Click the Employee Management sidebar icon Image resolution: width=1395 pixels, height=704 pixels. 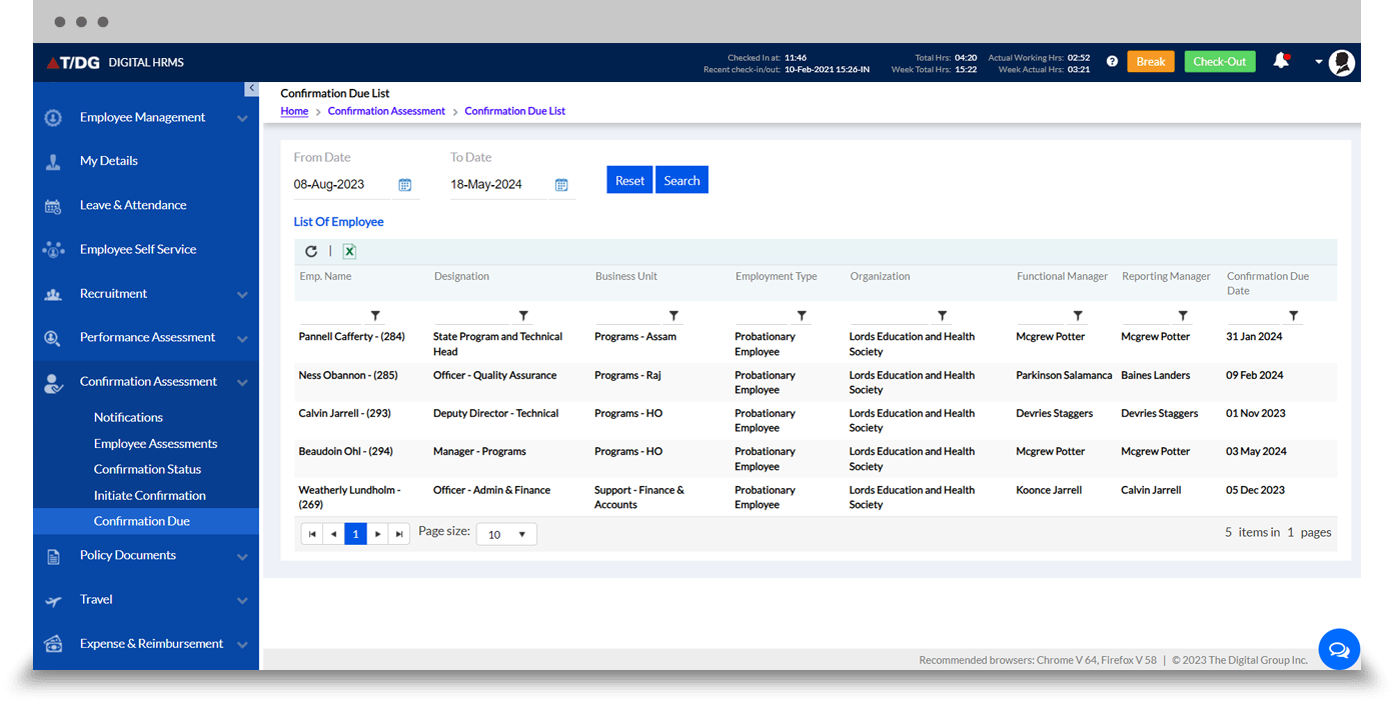[53, 118]
